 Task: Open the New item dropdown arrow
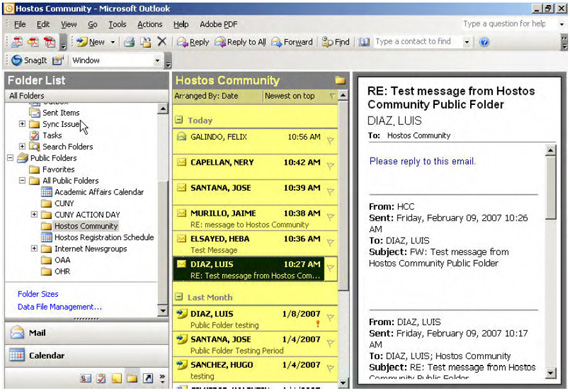click(113, 42)
